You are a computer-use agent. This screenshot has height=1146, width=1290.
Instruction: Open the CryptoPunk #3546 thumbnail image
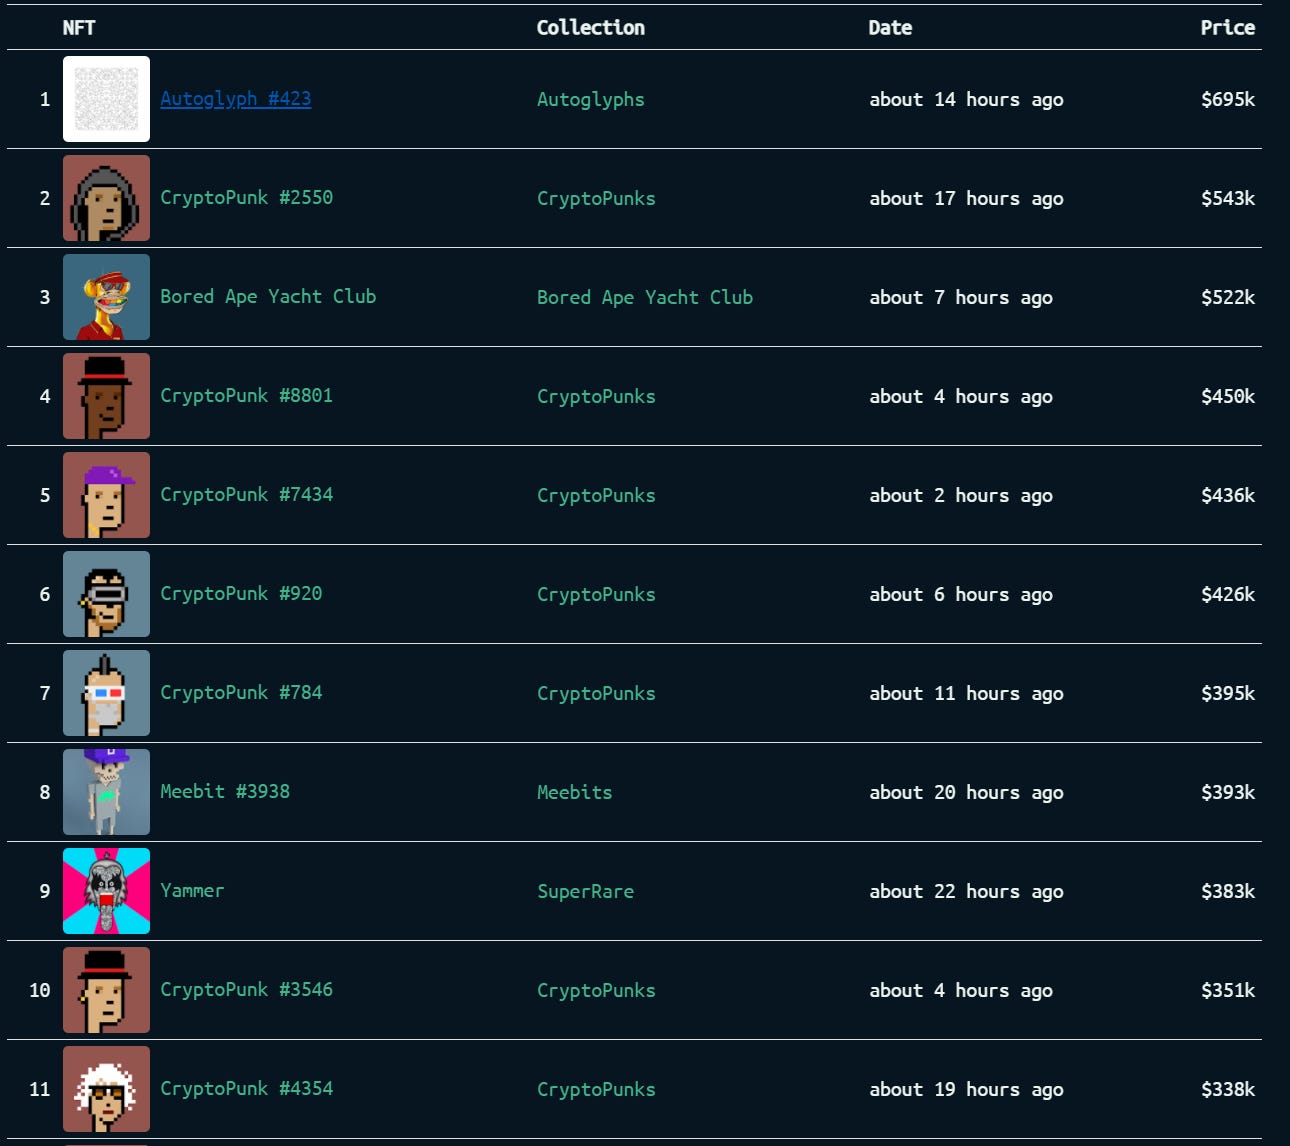106,990
